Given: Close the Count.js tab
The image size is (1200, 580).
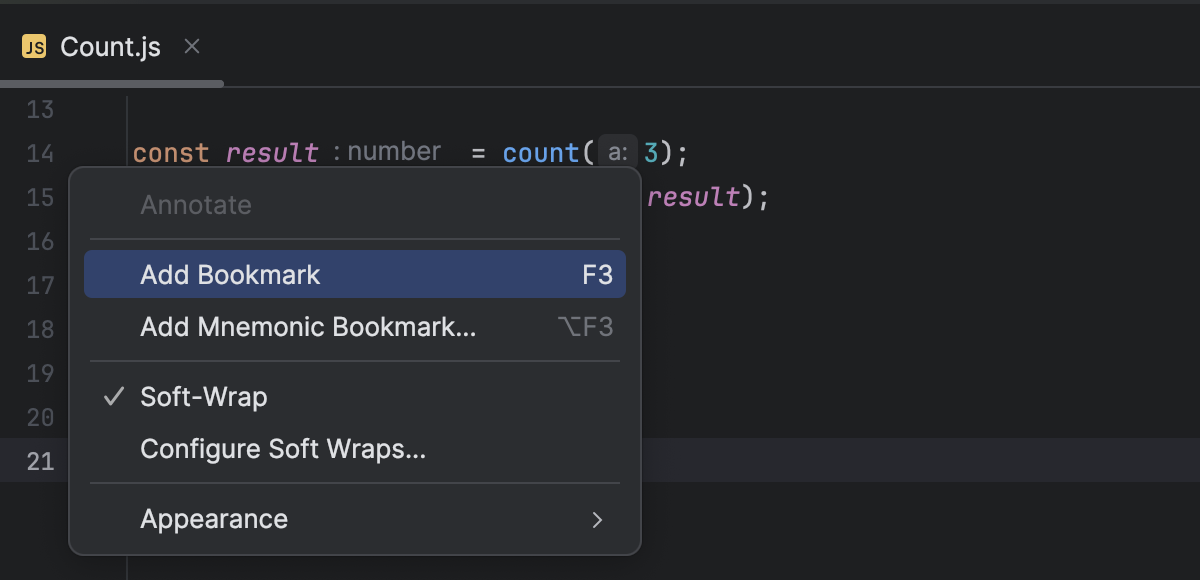Looking at the screenshot, I should [191, 45].
